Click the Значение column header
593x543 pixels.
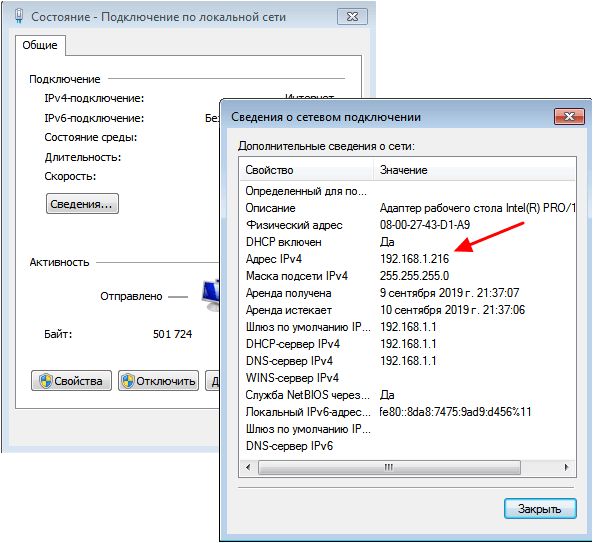[x=474, y=170]
